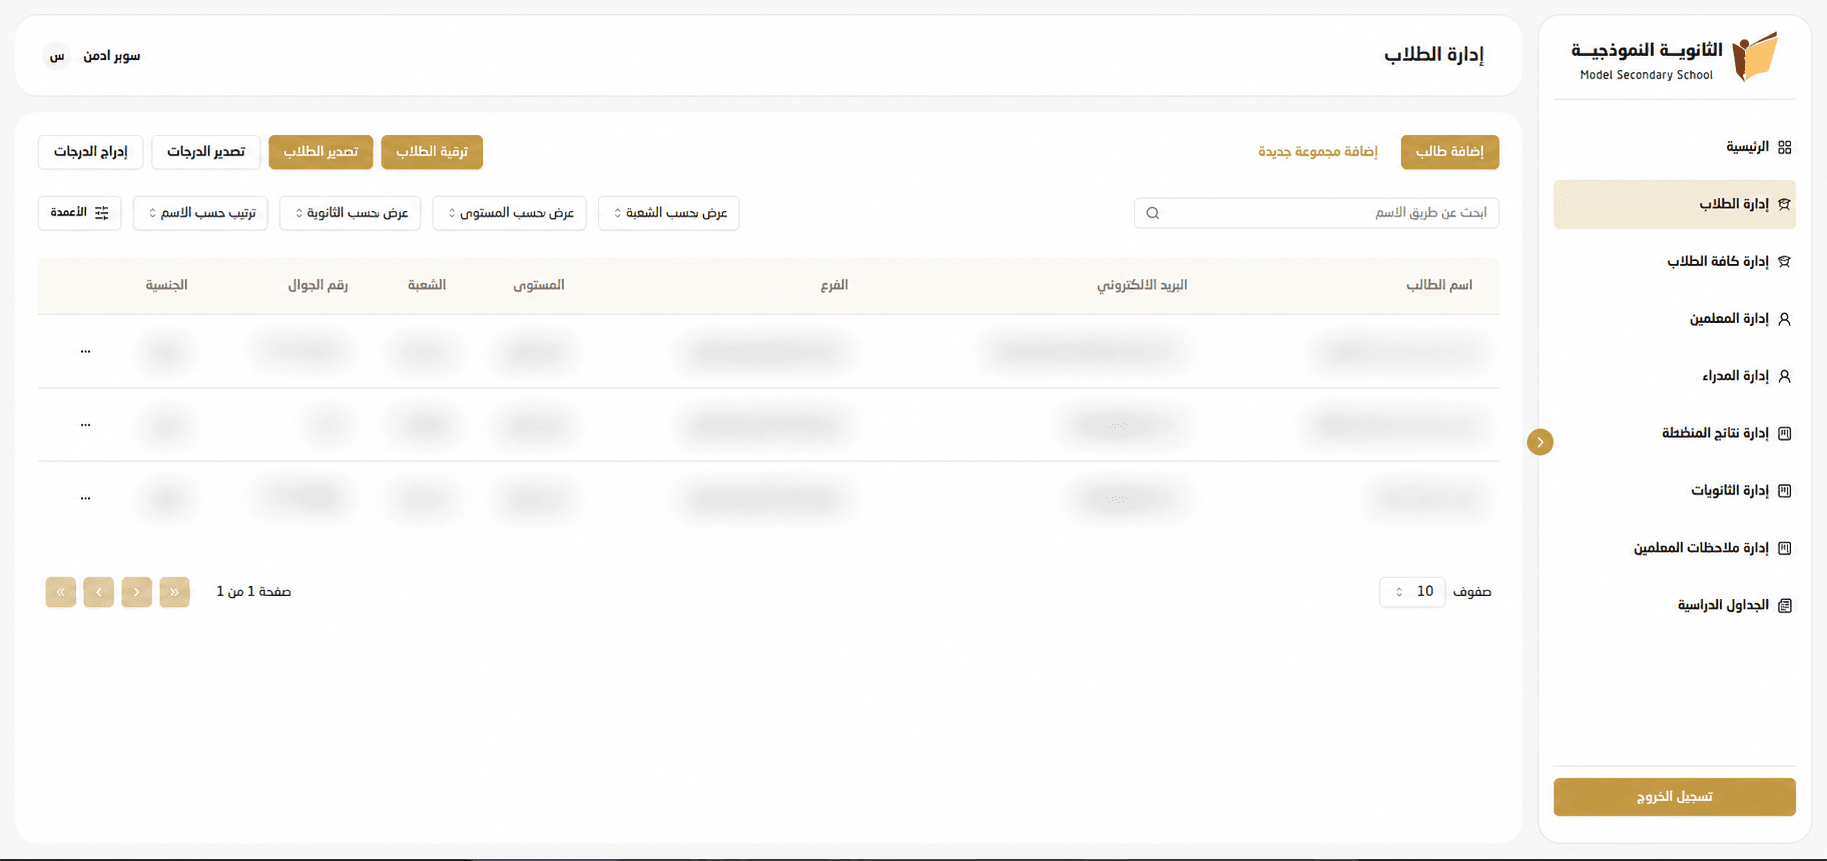Click the calendar icon beside الجداول الدراسية
Viewport: 1827px width, 861px height.
coord(1785,605)
